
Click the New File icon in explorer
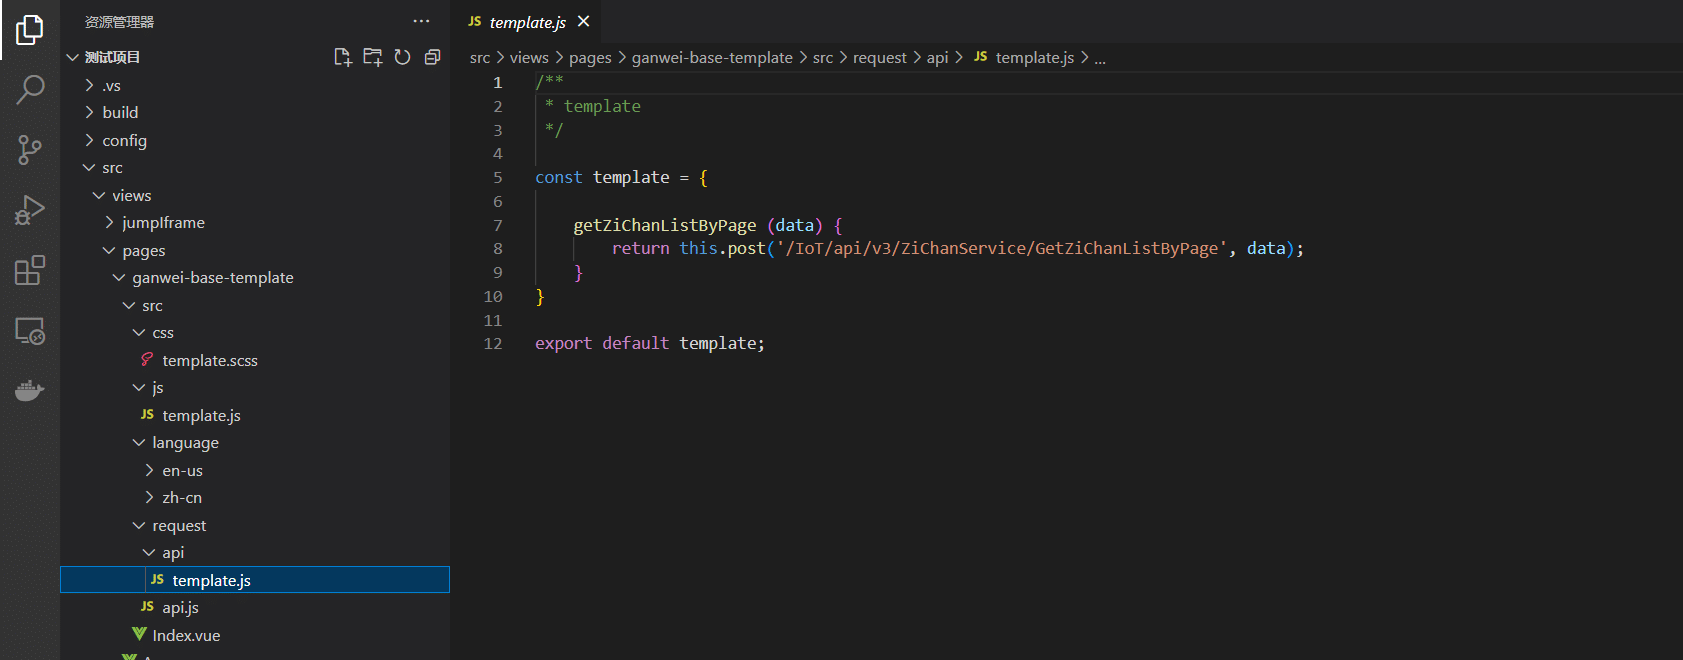click(x=343, y=57)
